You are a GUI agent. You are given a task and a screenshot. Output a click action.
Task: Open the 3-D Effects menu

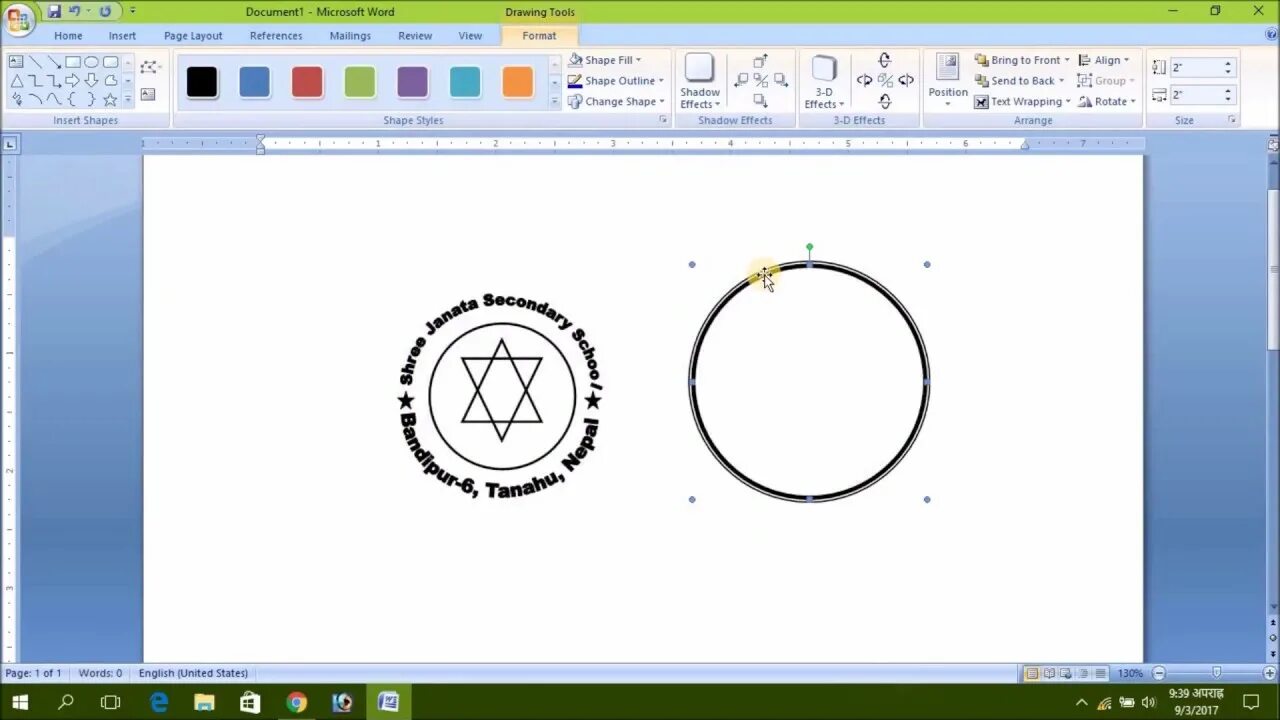[824, 82]
